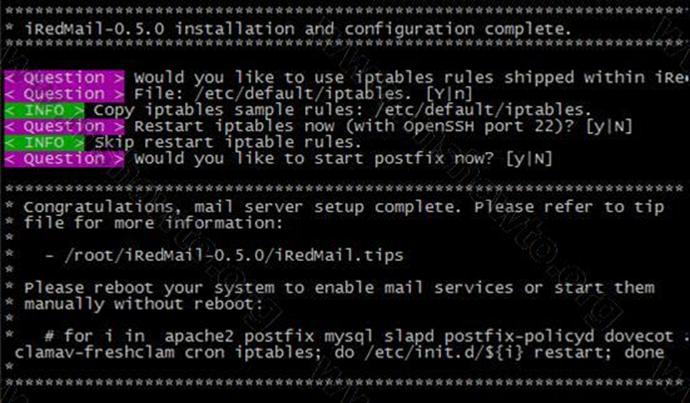Click the [y|N] prompt after start postfix now
This screenshot has width=690, height=403.
pyautogui.click(x=529, y=159)
